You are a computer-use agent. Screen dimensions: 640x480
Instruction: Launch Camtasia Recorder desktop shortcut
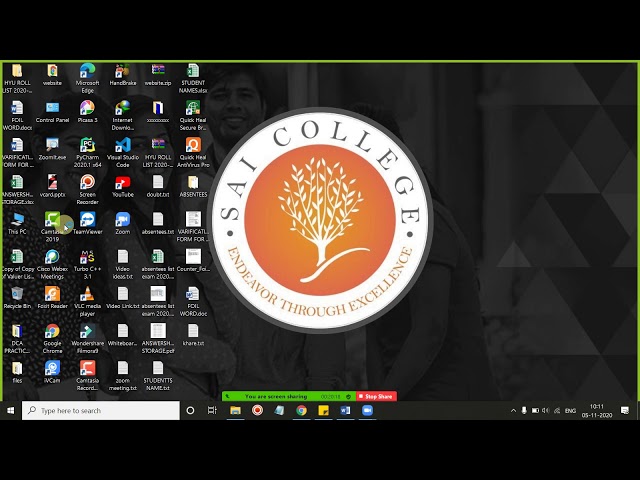coord(87,376)
